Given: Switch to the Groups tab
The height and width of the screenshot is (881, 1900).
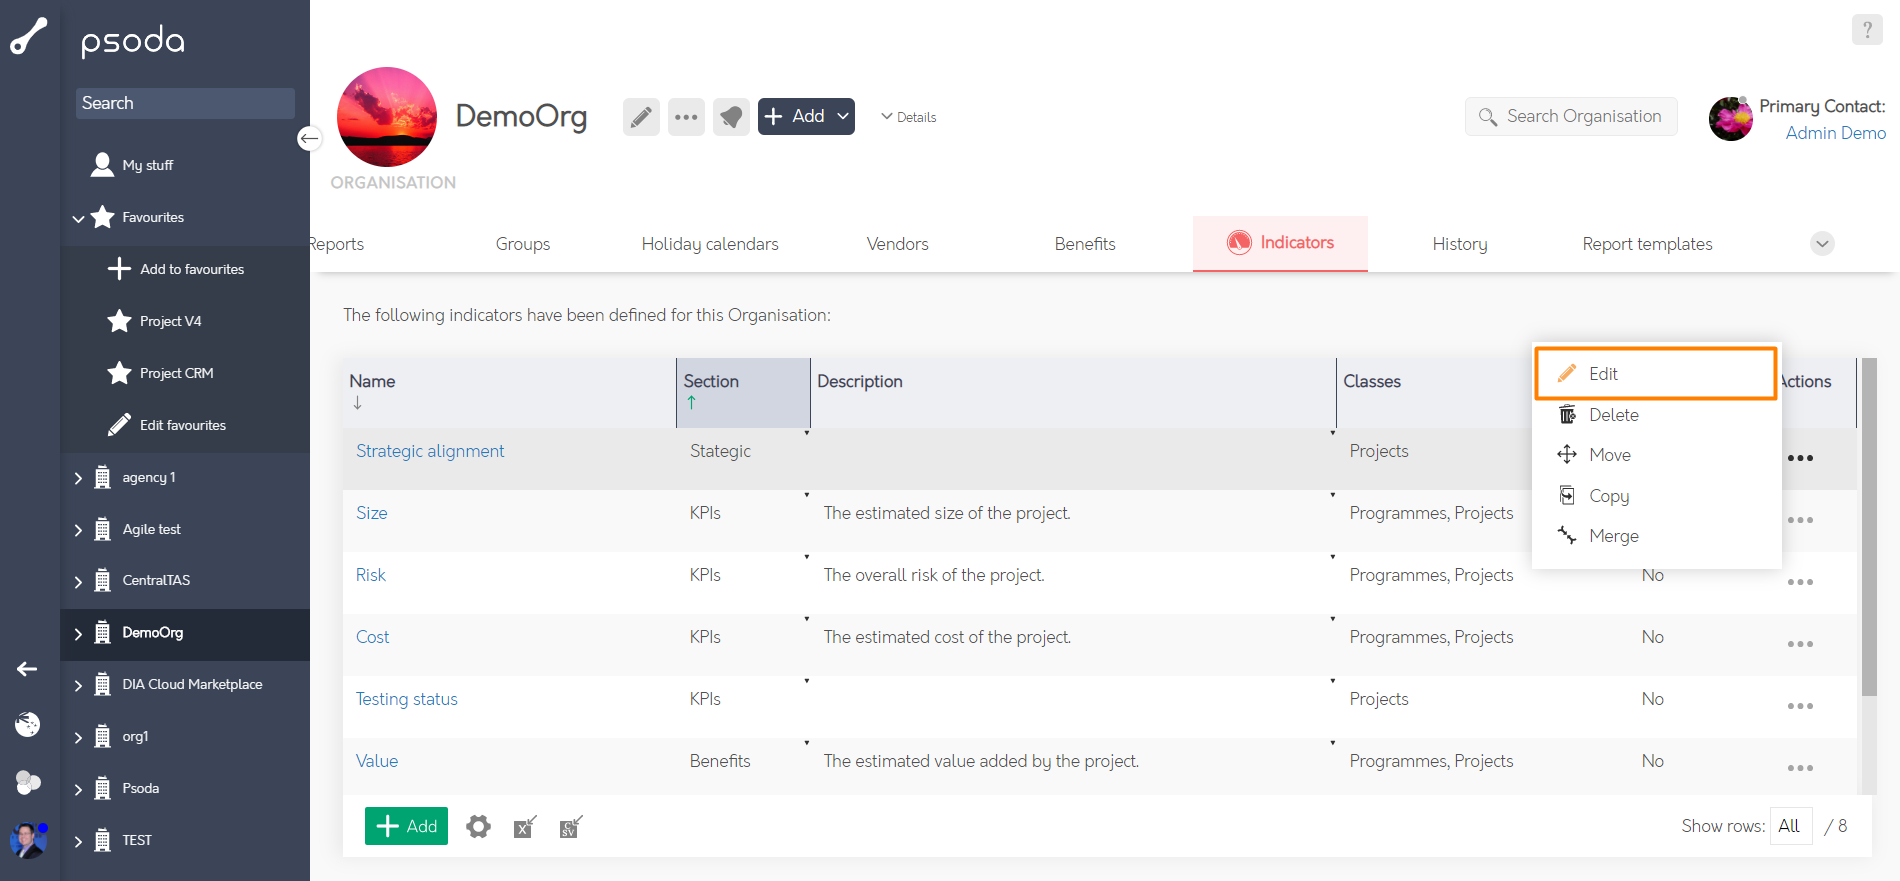Looking at the screenshot, I should [x=523, y=244].
